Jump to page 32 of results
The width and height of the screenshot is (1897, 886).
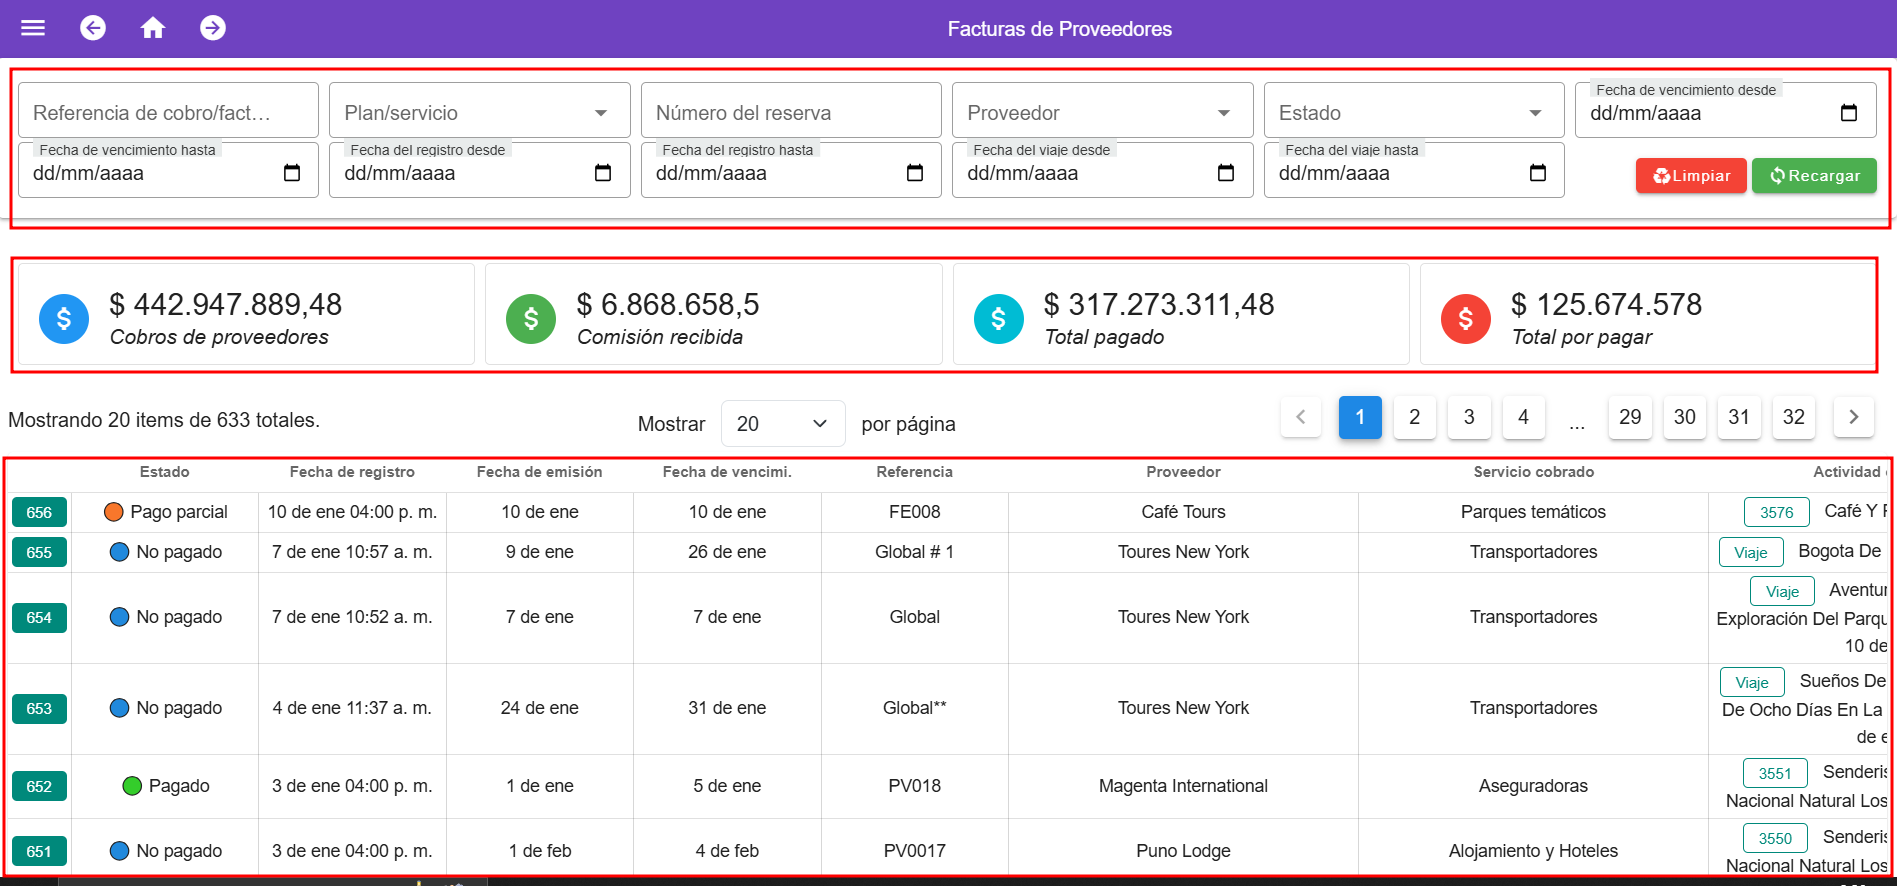1793,417
